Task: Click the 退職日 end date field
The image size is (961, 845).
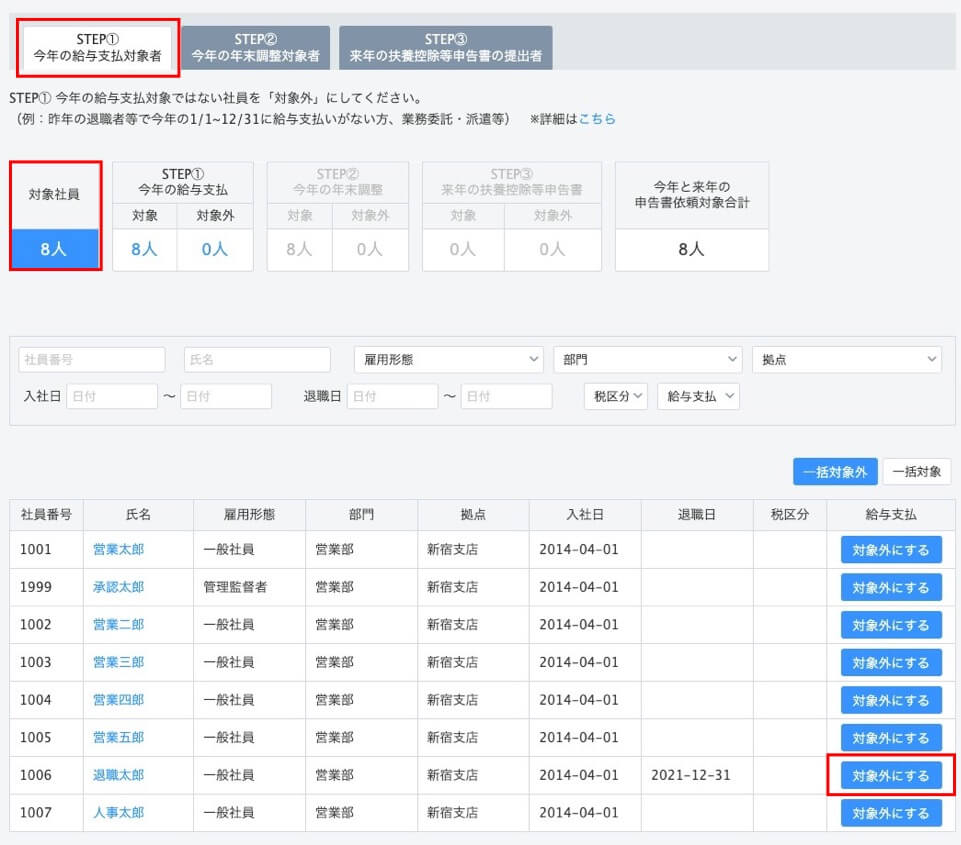Action: 506,396
